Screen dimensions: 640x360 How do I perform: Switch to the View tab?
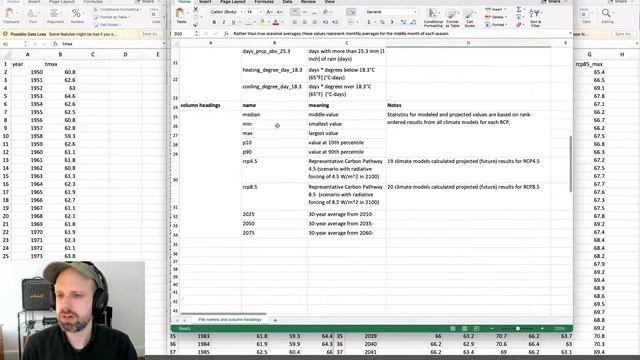329,2
